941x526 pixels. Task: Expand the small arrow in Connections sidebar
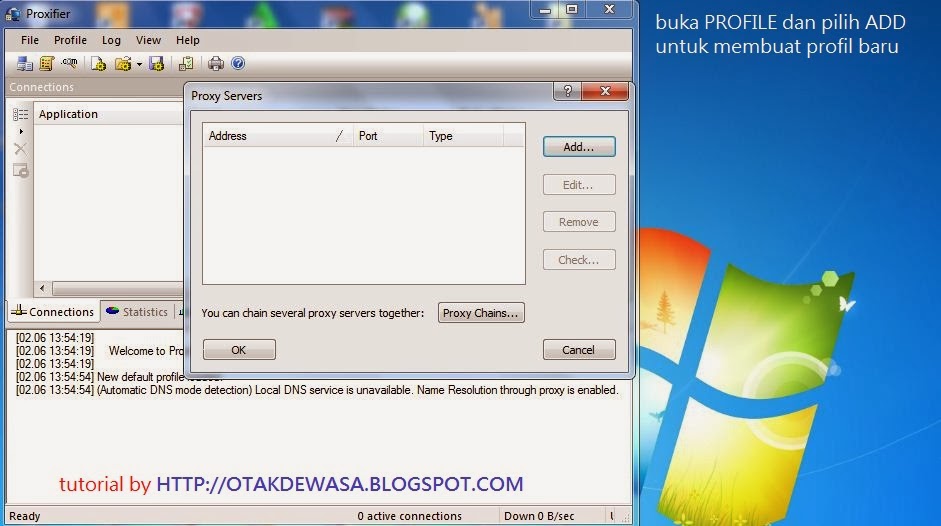pos(21,131)
